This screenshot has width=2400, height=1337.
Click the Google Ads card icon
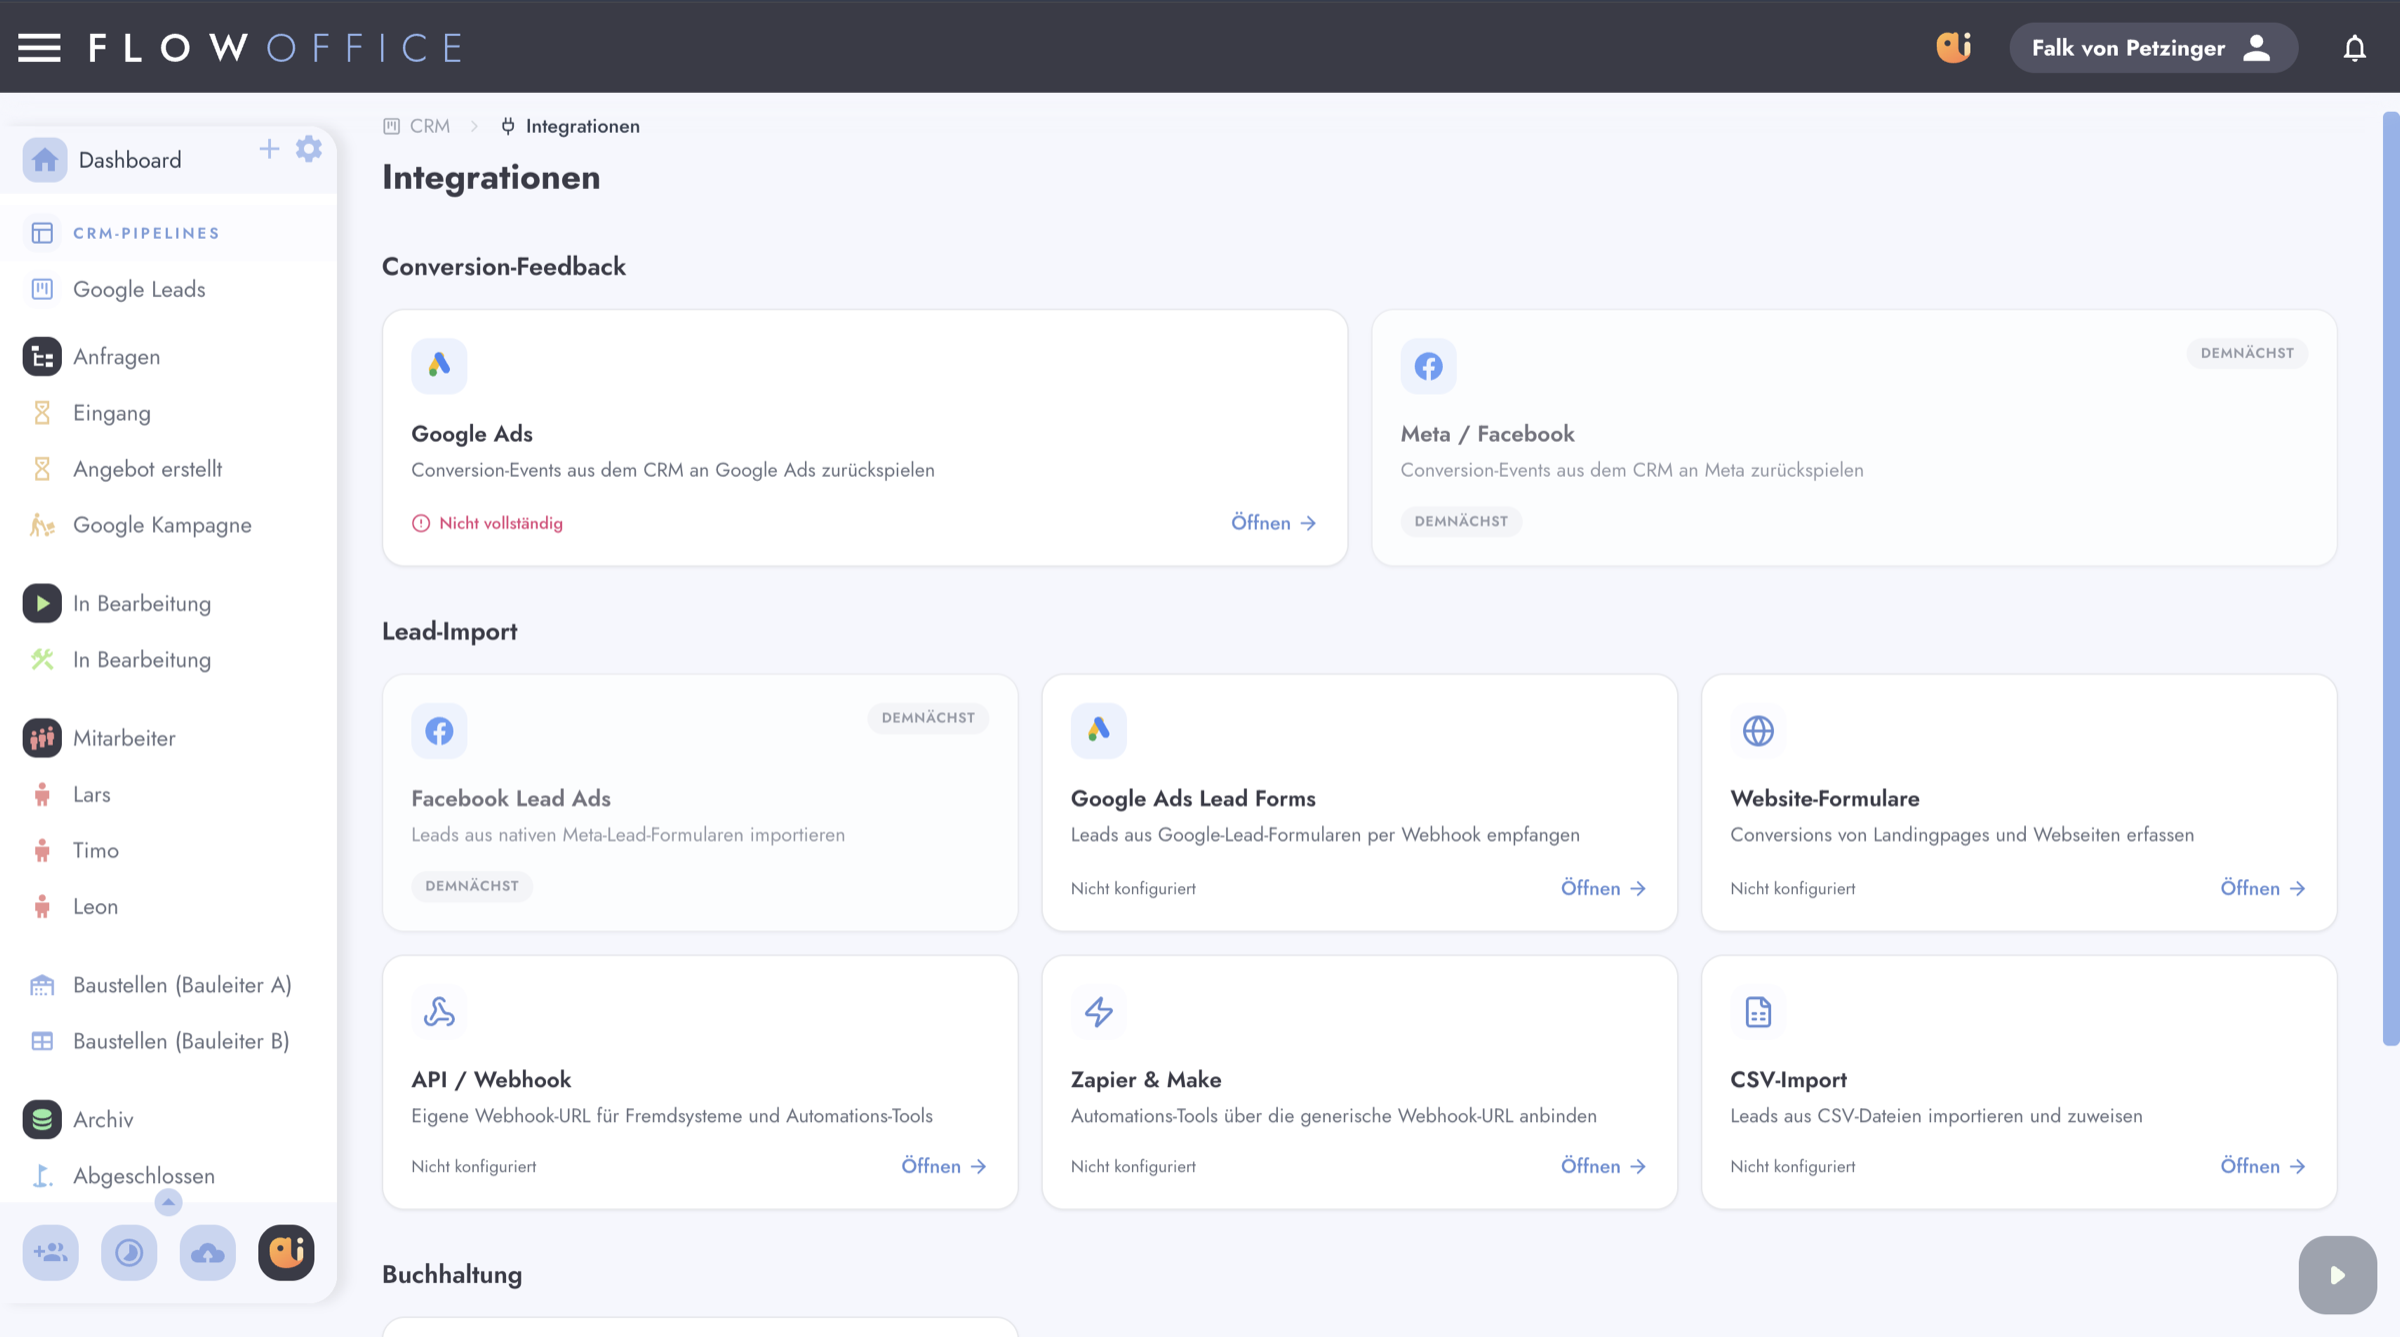coord(439,366)
